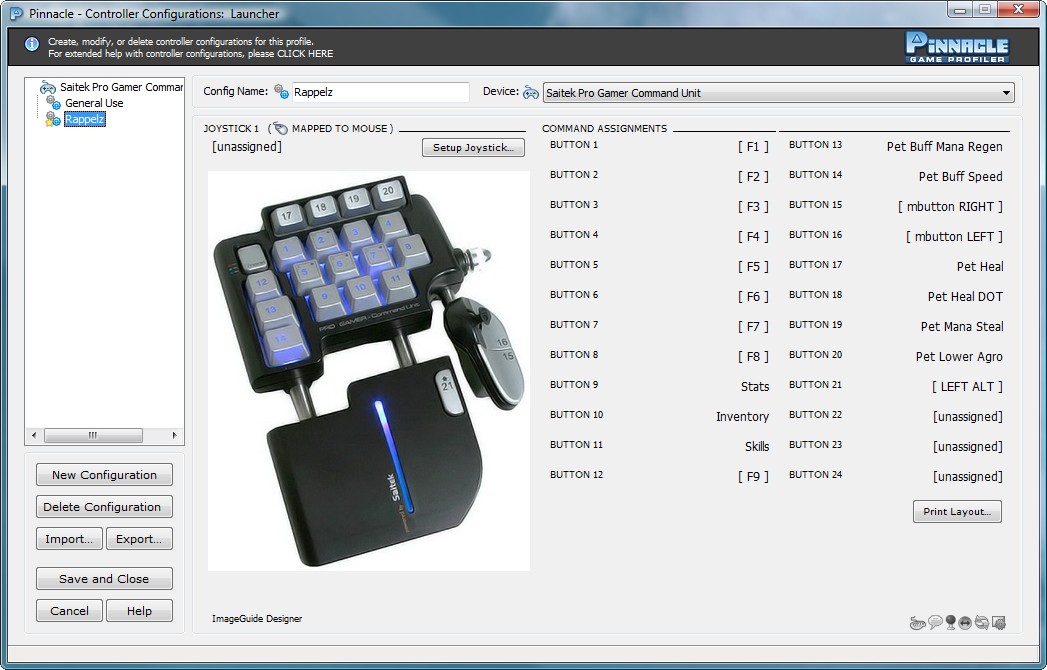The width and height of the screenshot is (1047, 670).
Task: Click Pet Buff Mana Regen assignment
Action: [945, 147]
